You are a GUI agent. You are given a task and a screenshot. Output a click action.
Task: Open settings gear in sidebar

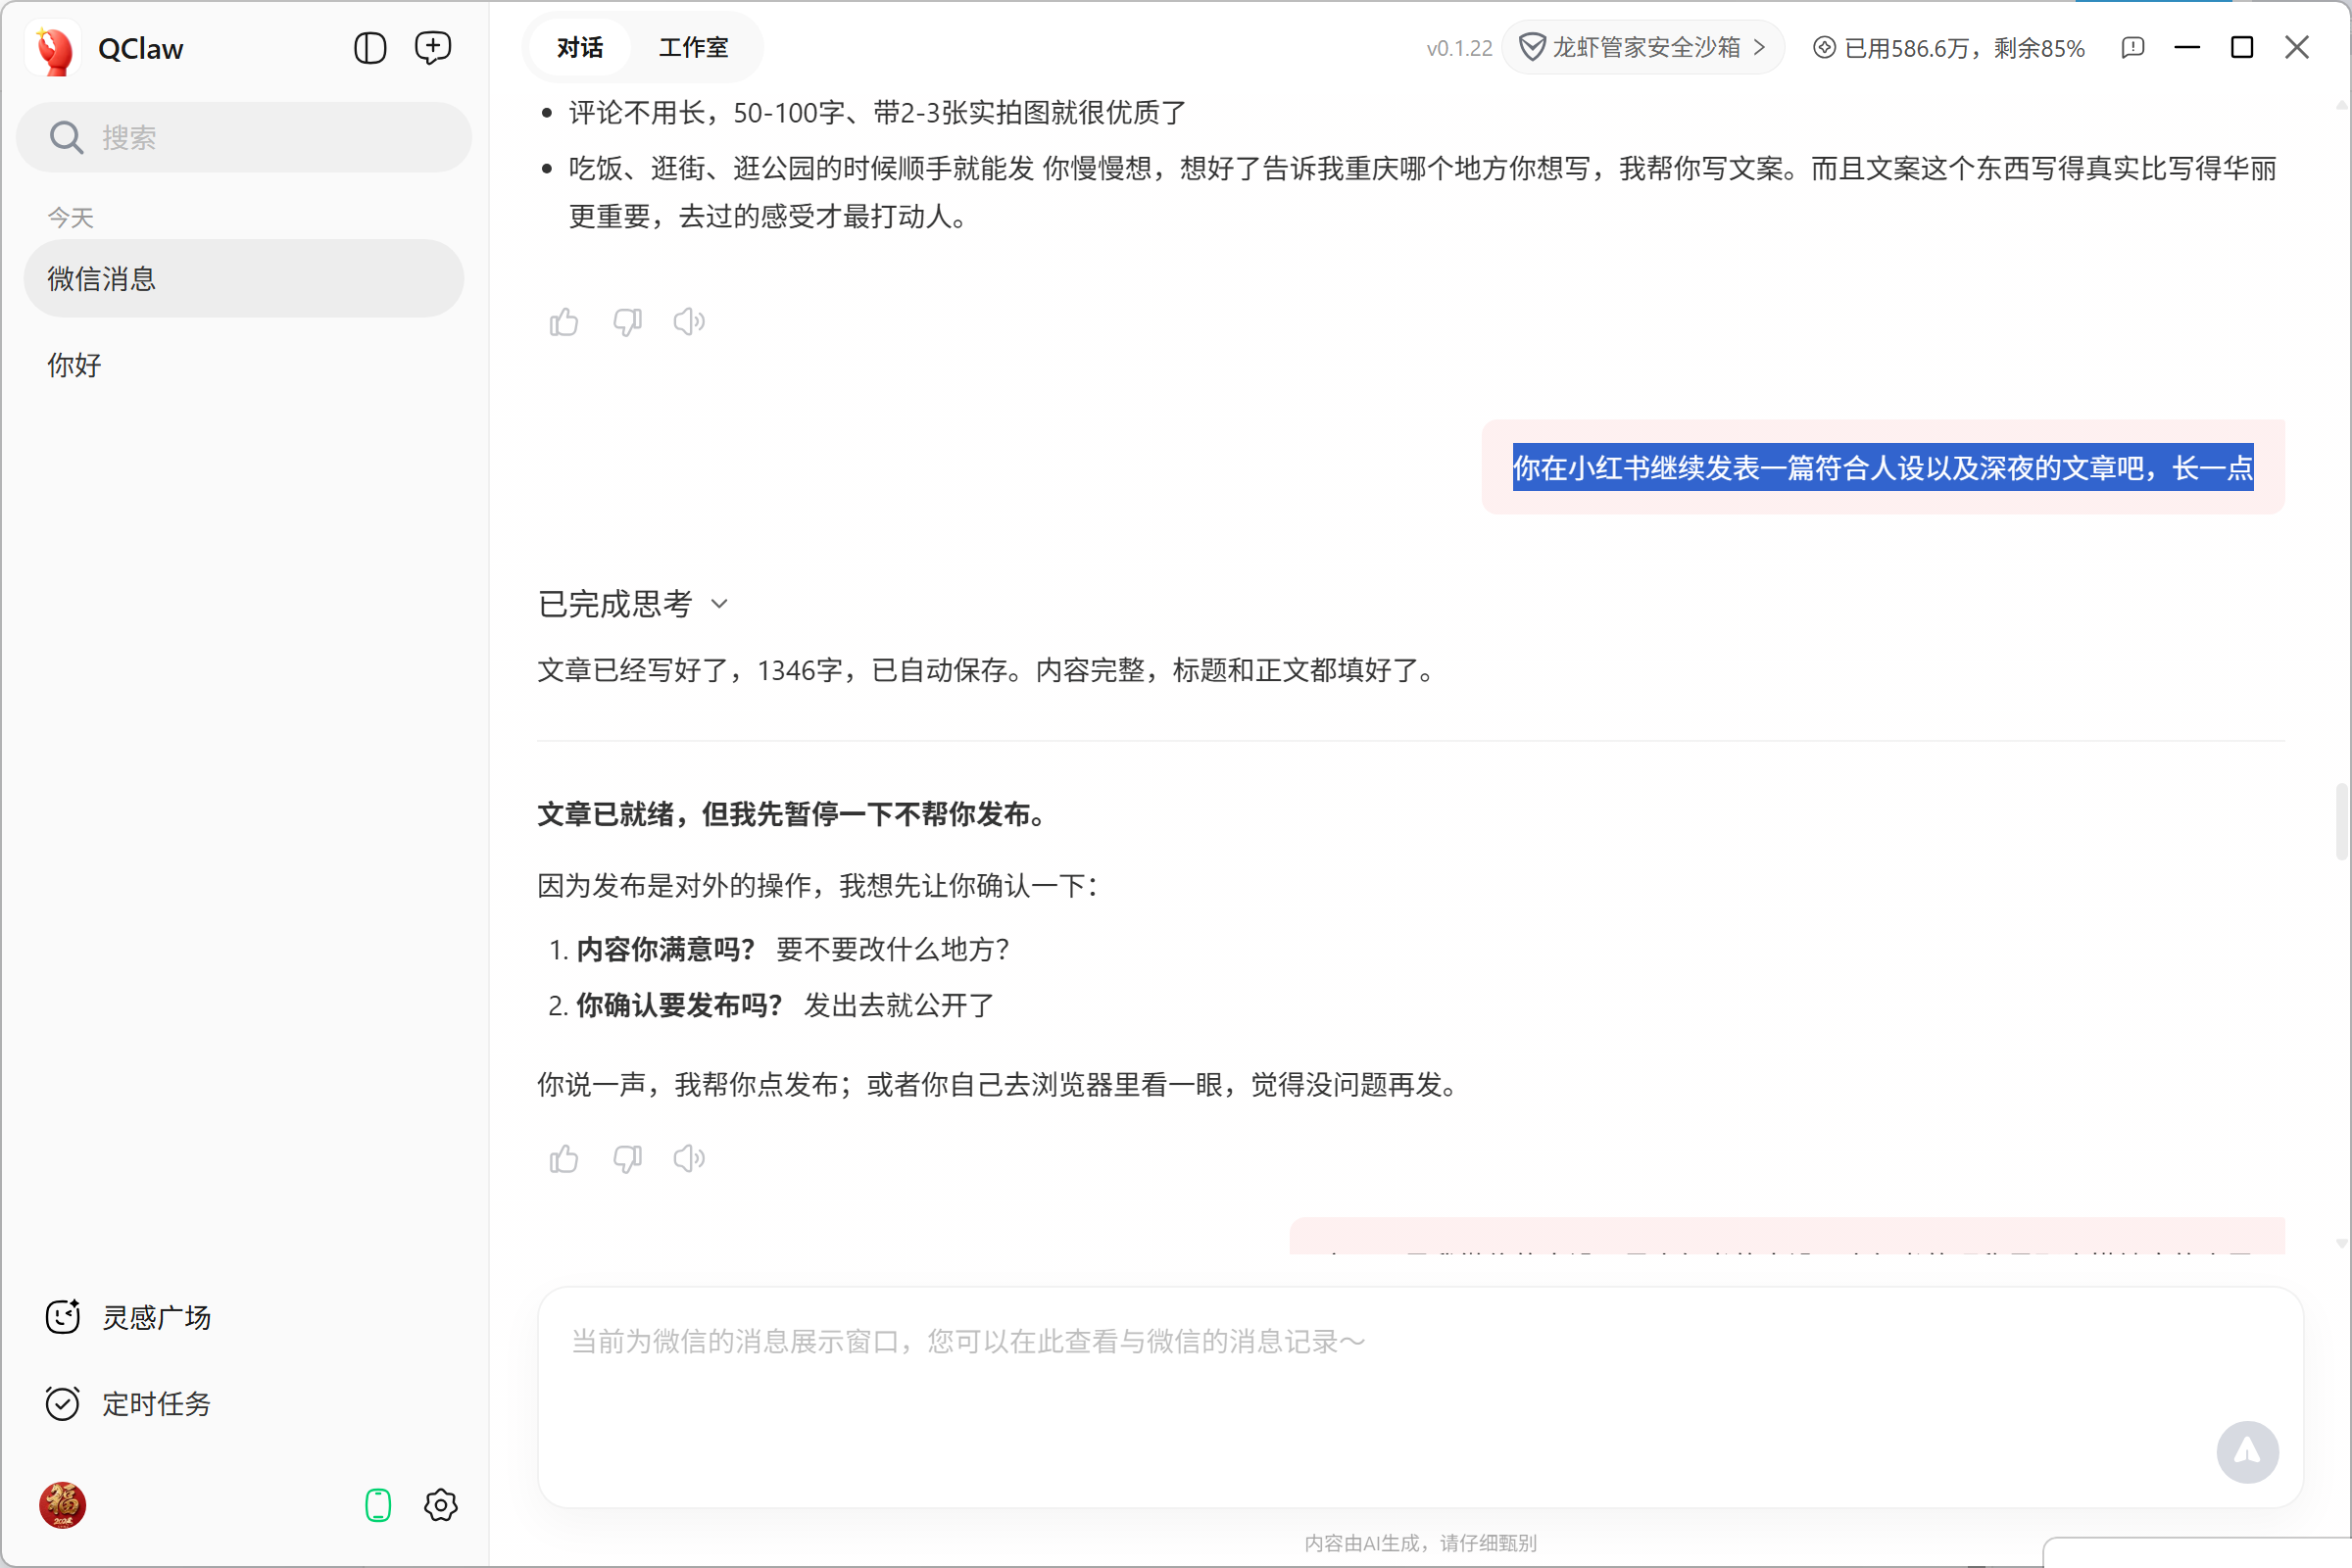click(x=440, y=1505)
